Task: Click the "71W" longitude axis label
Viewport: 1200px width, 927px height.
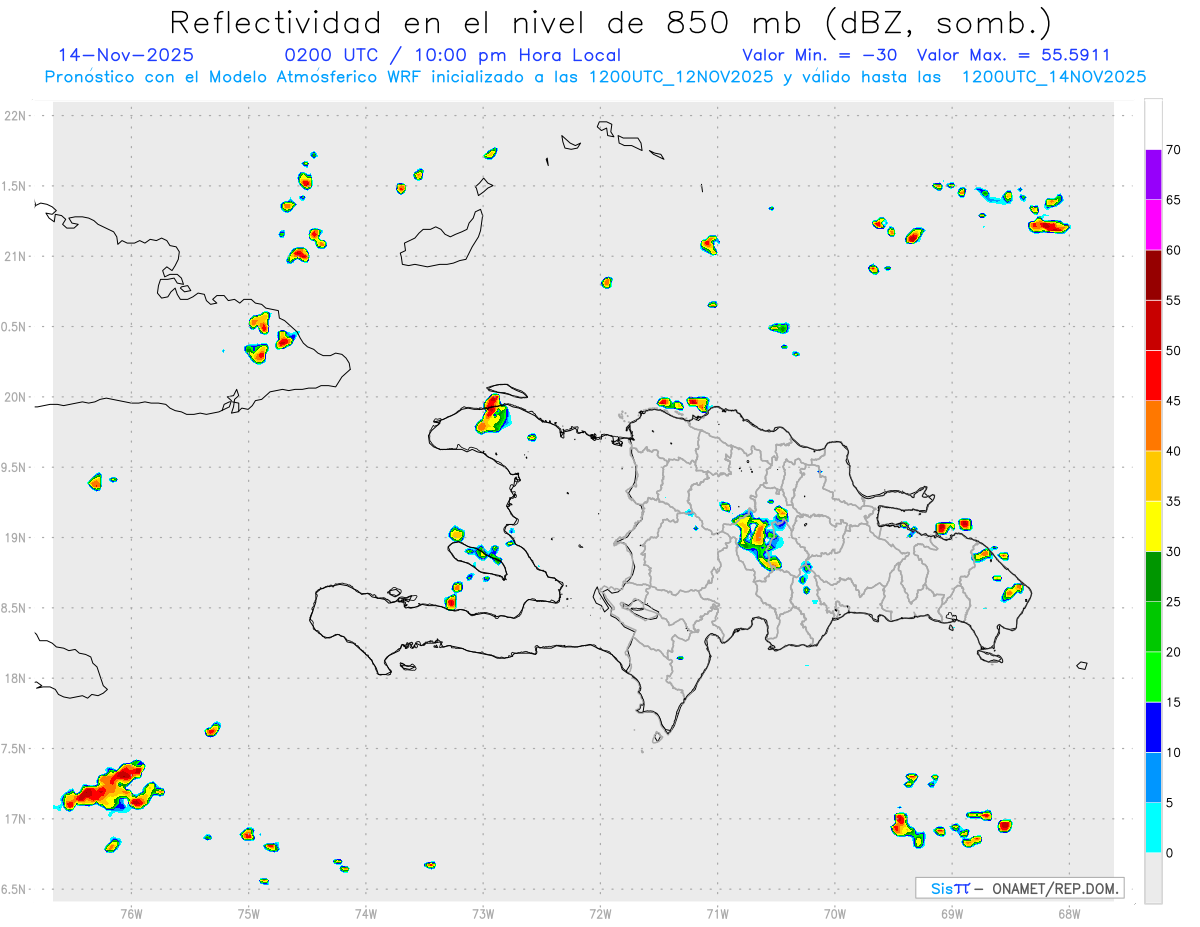Action: [717, 913]
